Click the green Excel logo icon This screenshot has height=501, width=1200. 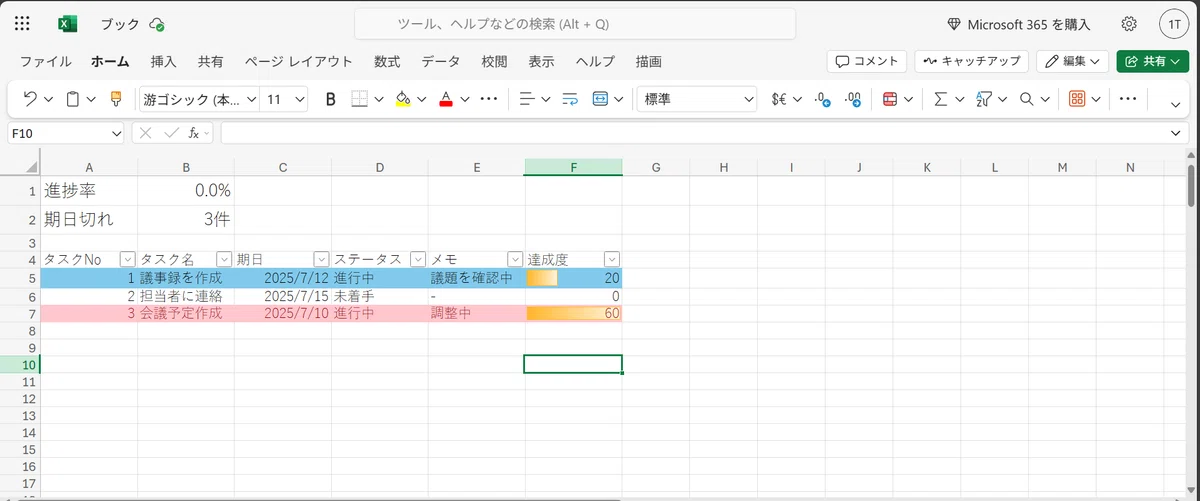click(68, 24)
